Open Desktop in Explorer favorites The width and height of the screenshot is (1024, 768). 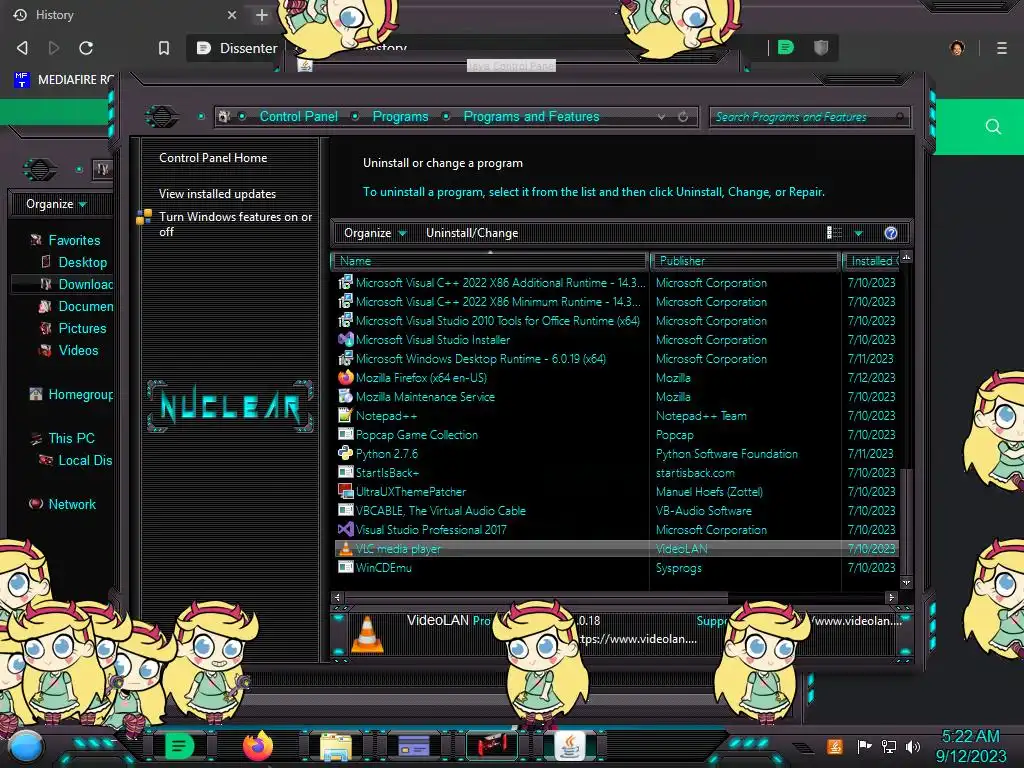point(82,262)
